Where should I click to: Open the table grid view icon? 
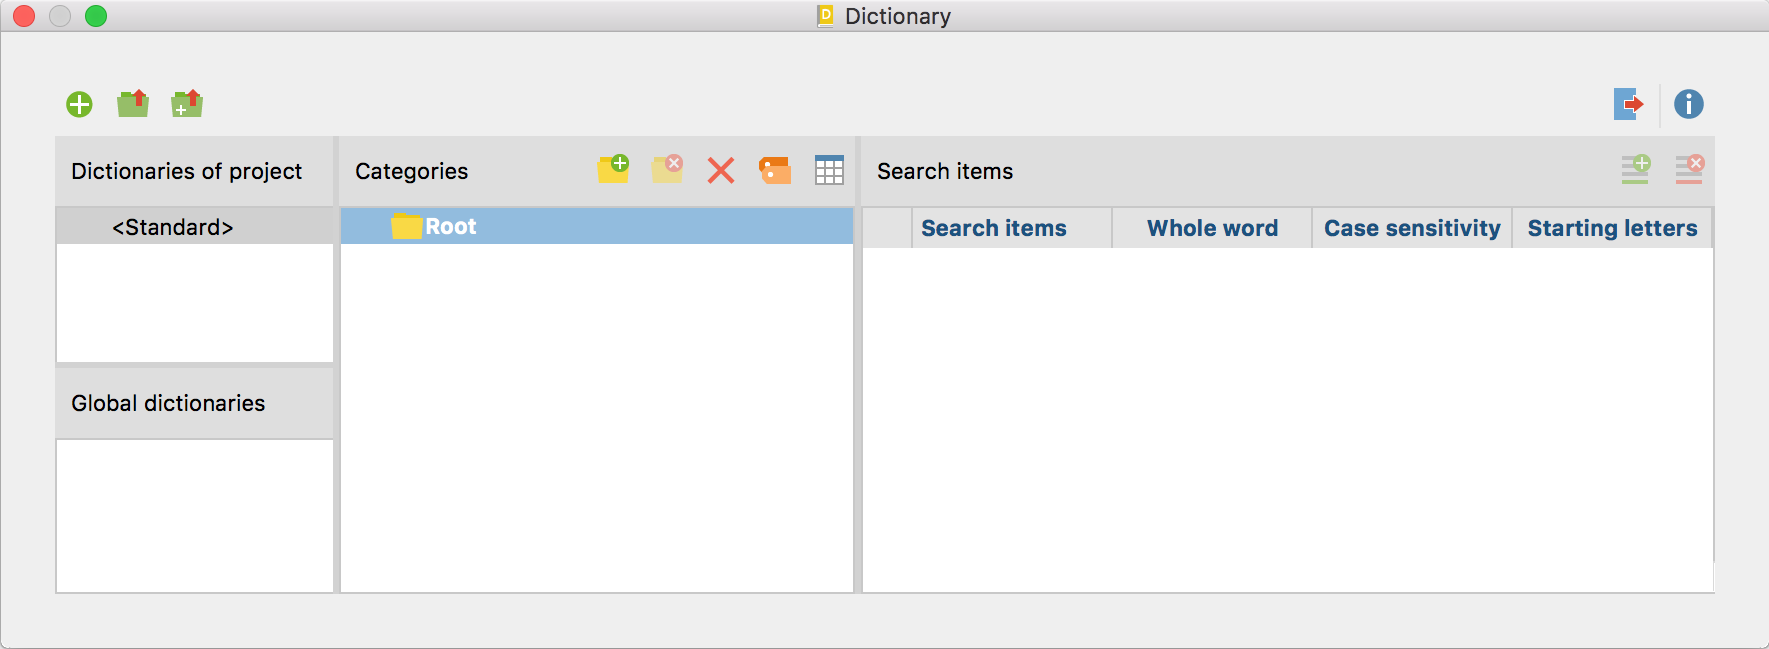click(829, 170)
